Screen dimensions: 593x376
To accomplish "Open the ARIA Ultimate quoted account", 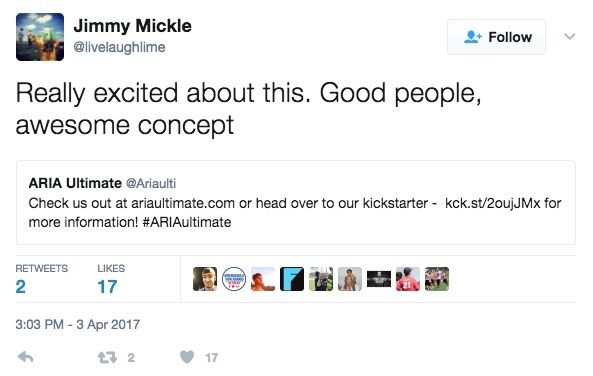I will click(x=75, y=183).
